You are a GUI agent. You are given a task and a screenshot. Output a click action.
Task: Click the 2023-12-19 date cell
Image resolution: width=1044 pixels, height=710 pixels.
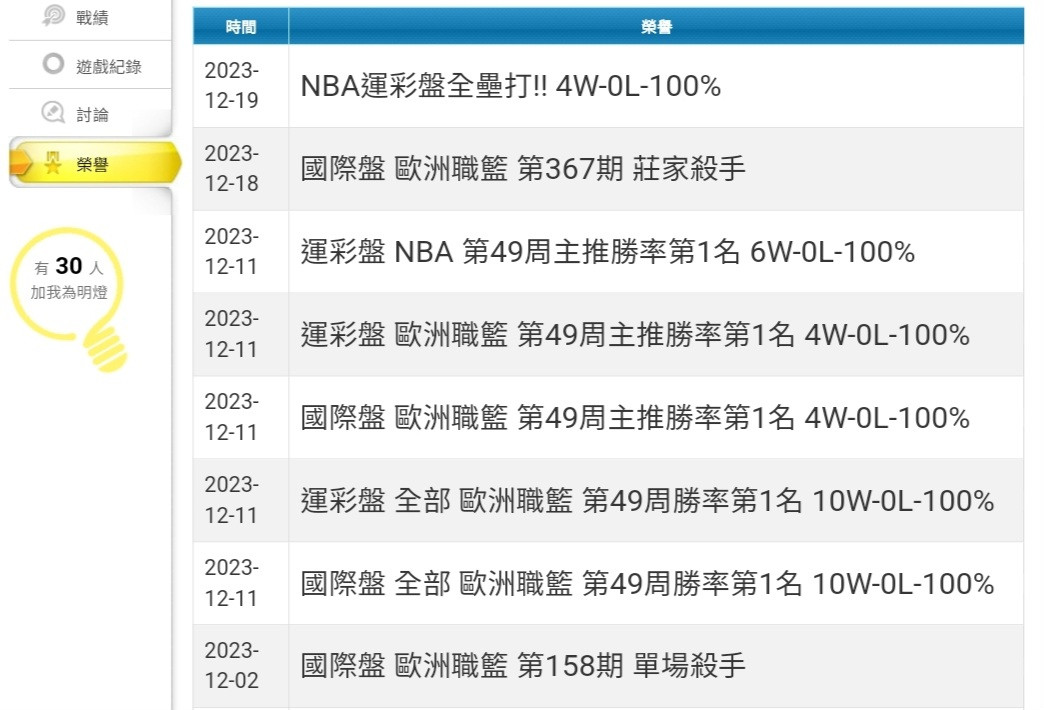click(x=240, y=86)
